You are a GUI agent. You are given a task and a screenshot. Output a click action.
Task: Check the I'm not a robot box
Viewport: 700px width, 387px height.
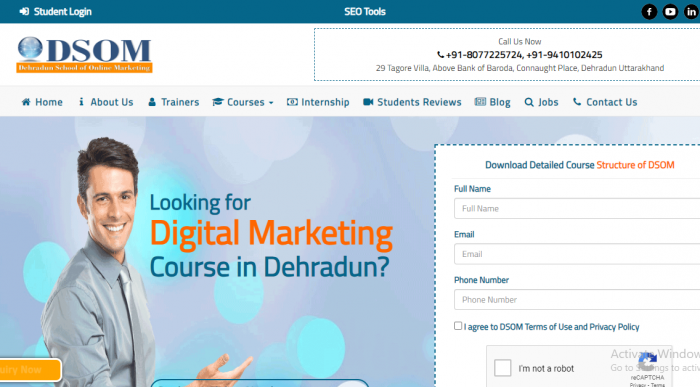pyautogui.click(x=503, y=368)
